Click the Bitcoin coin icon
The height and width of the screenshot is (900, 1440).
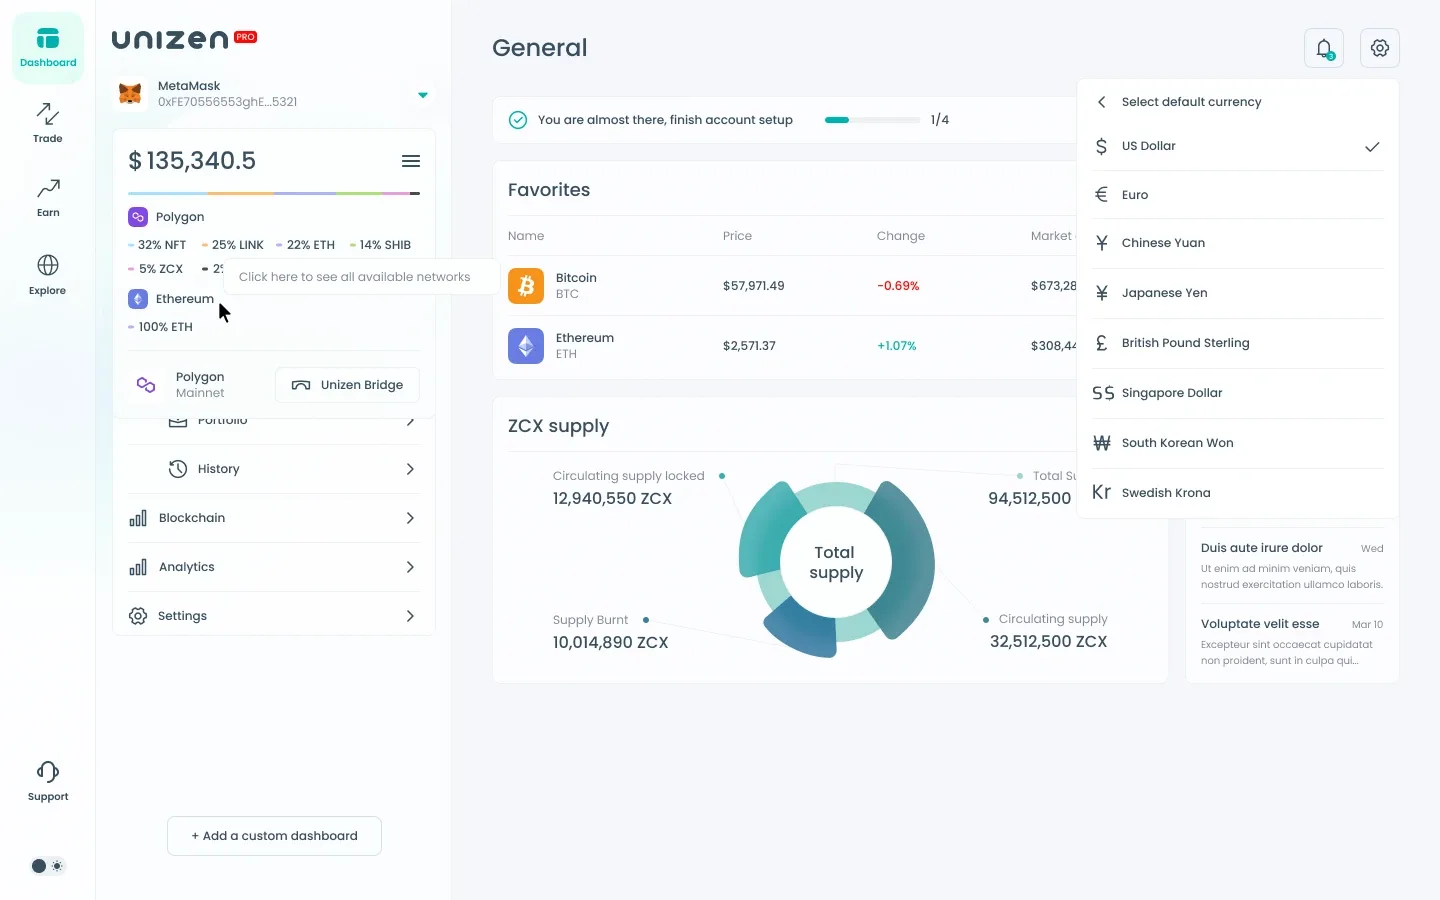pyautogui.click(x=526, y=286)
